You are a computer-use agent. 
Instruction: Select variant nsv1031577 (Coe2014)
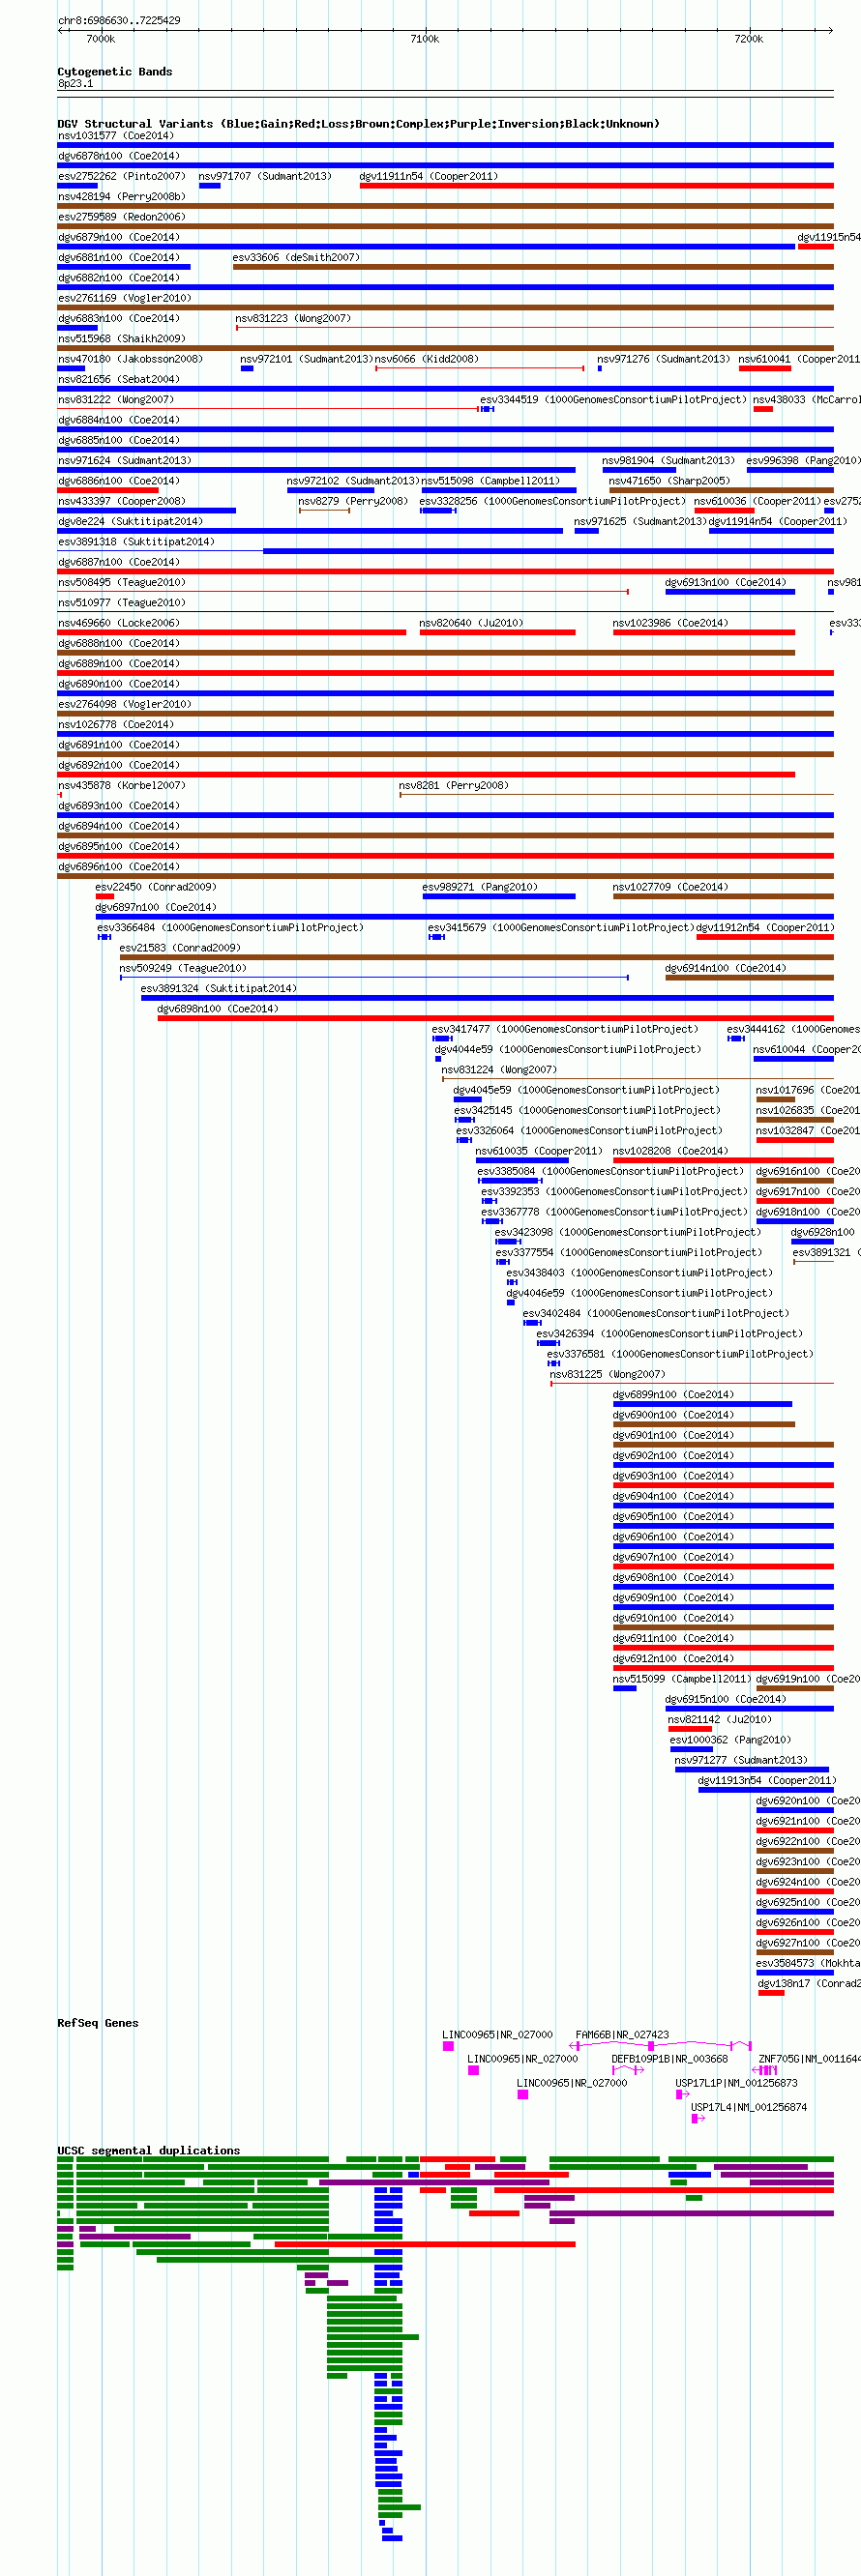[x=116, y=136]
